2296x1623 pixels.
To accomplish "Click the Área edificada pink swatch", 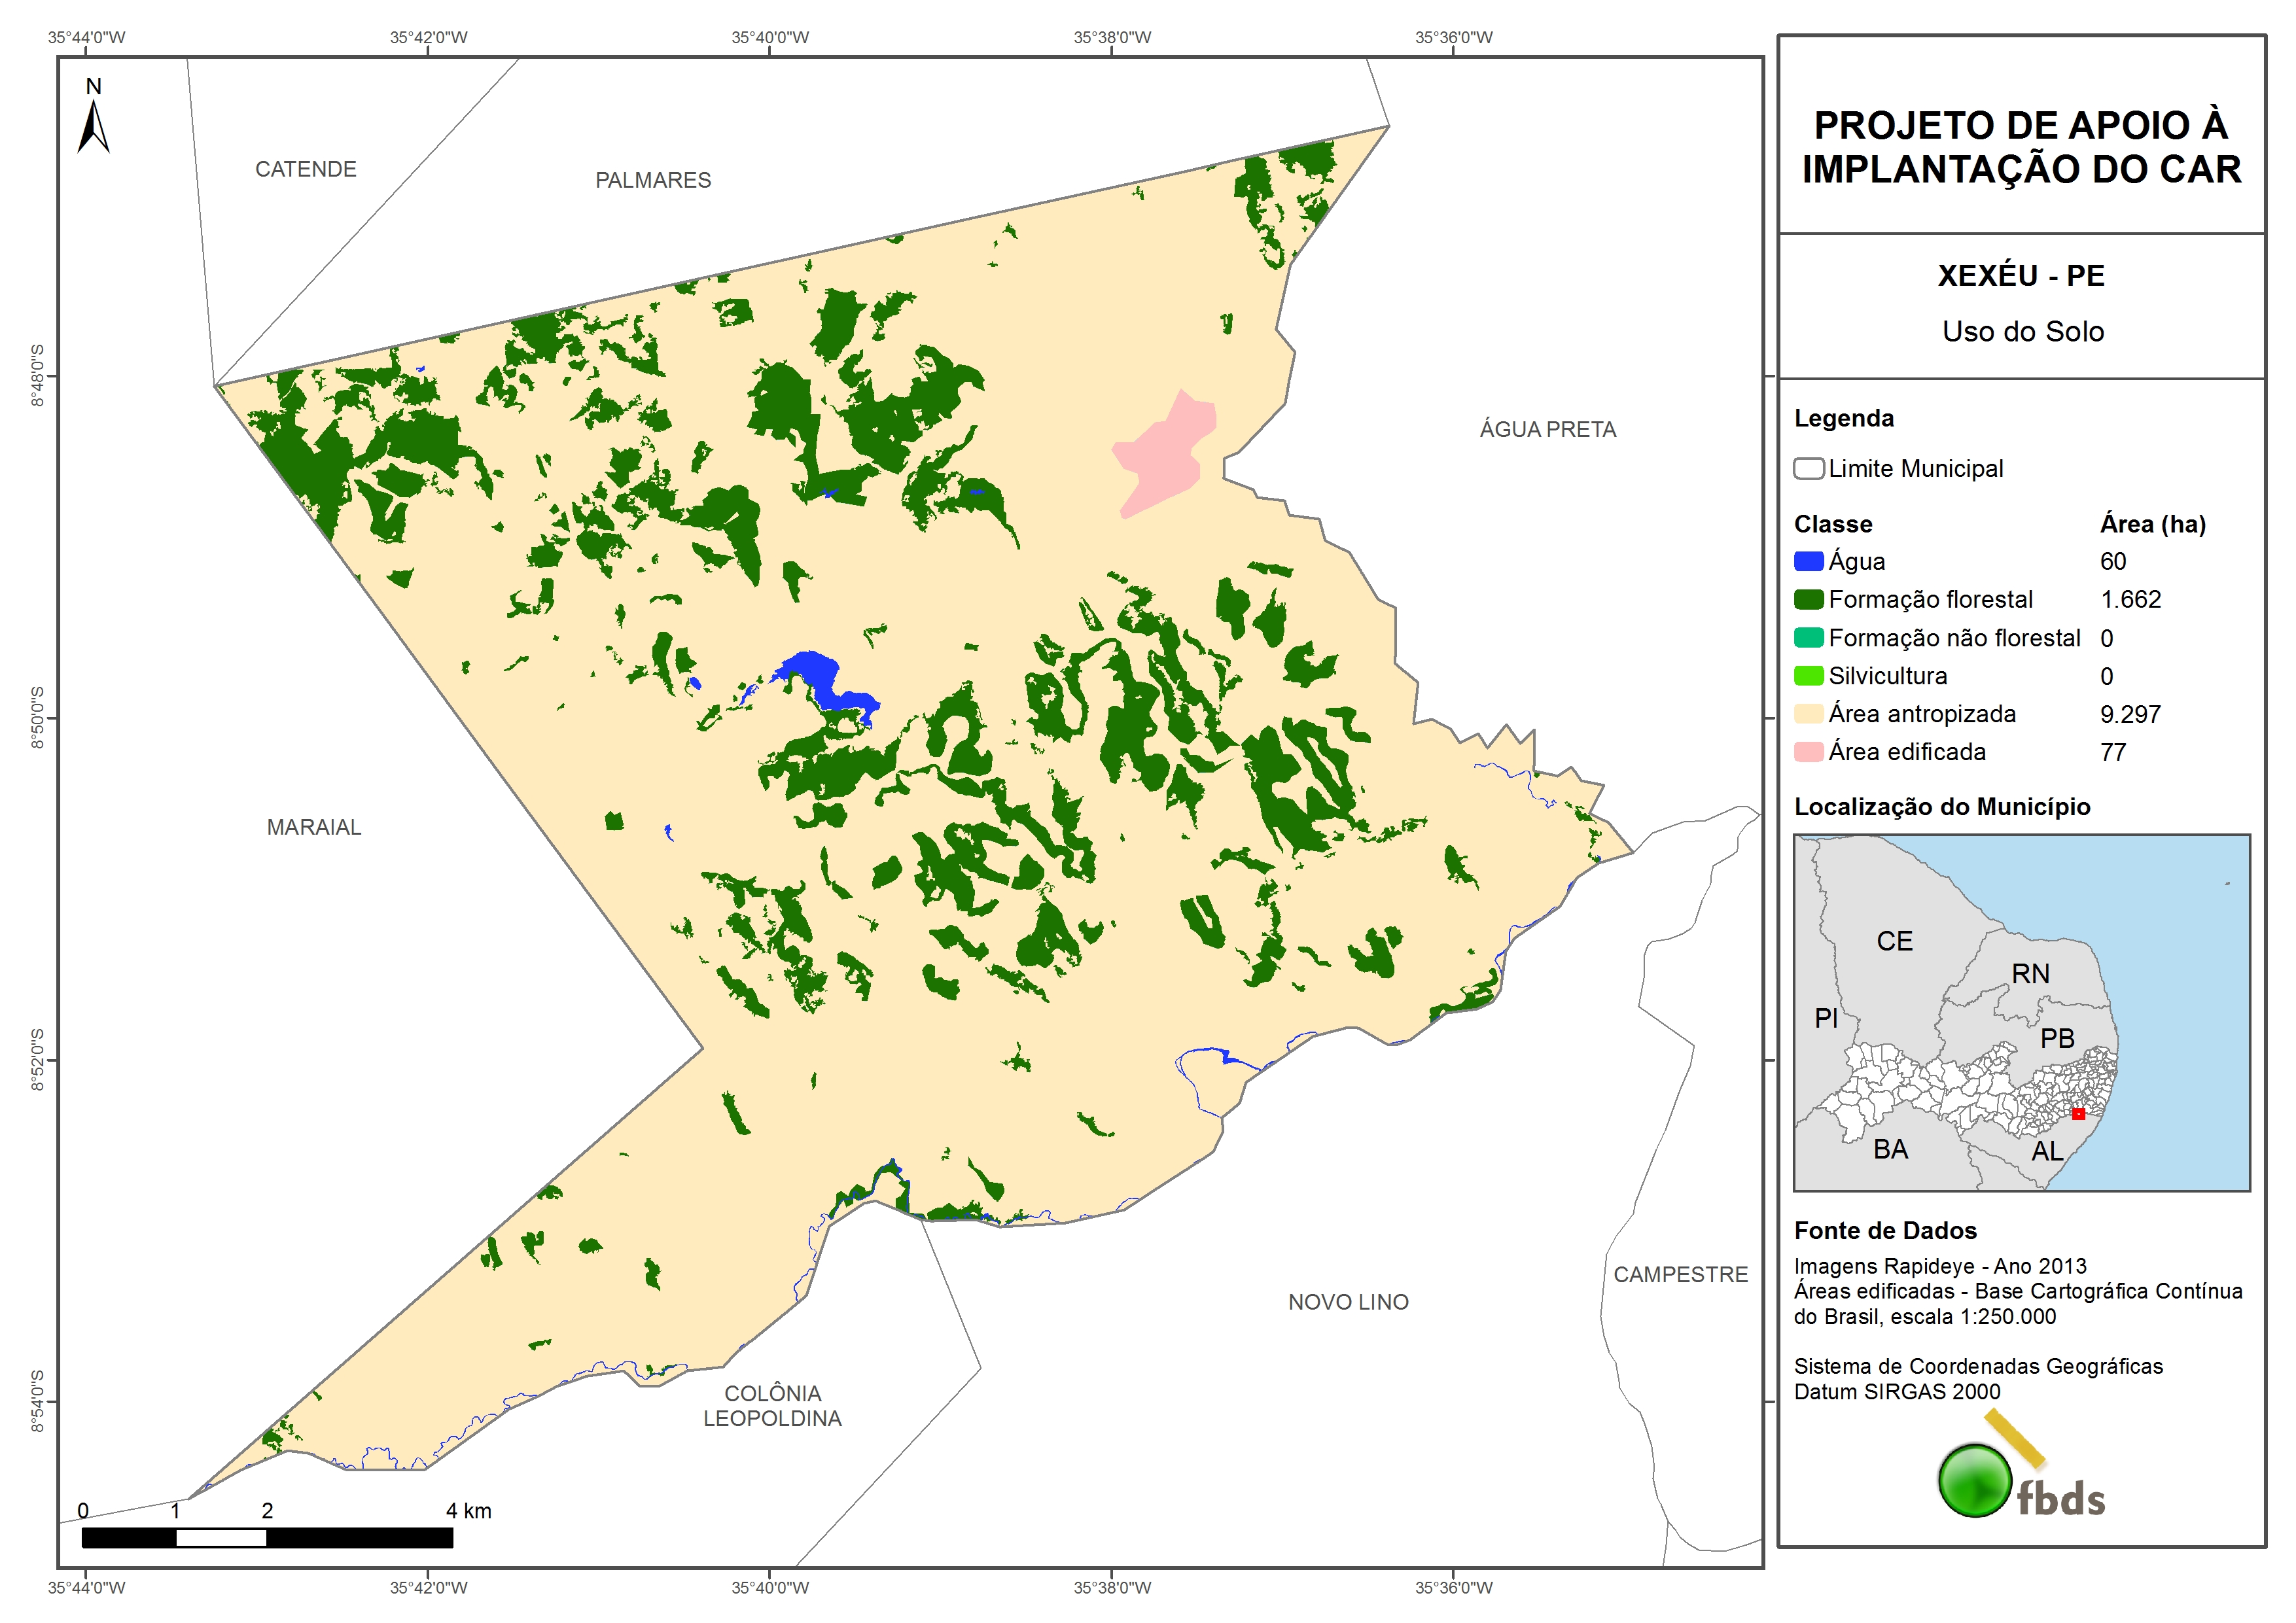I will click(1808, 752).
